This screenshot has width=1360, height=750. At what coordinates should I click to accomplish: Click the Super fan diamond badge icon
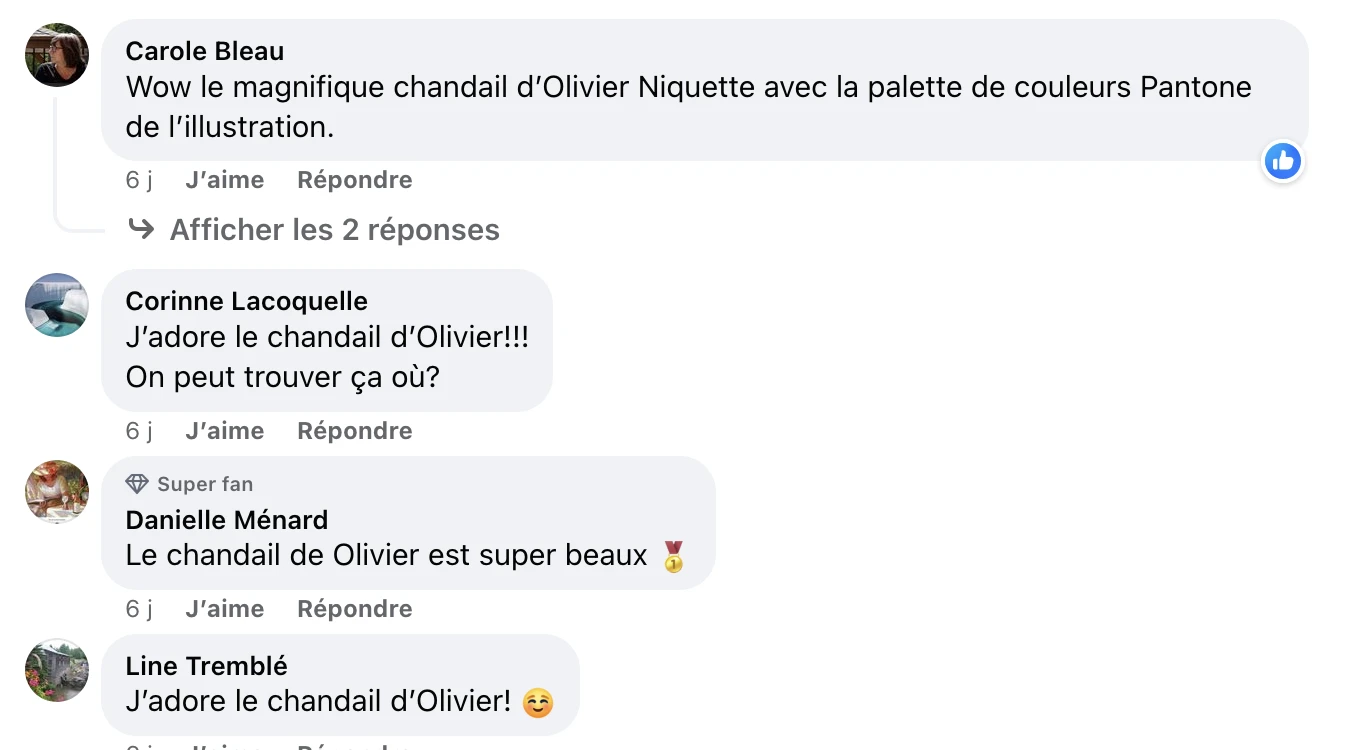(x=137, y=484)
